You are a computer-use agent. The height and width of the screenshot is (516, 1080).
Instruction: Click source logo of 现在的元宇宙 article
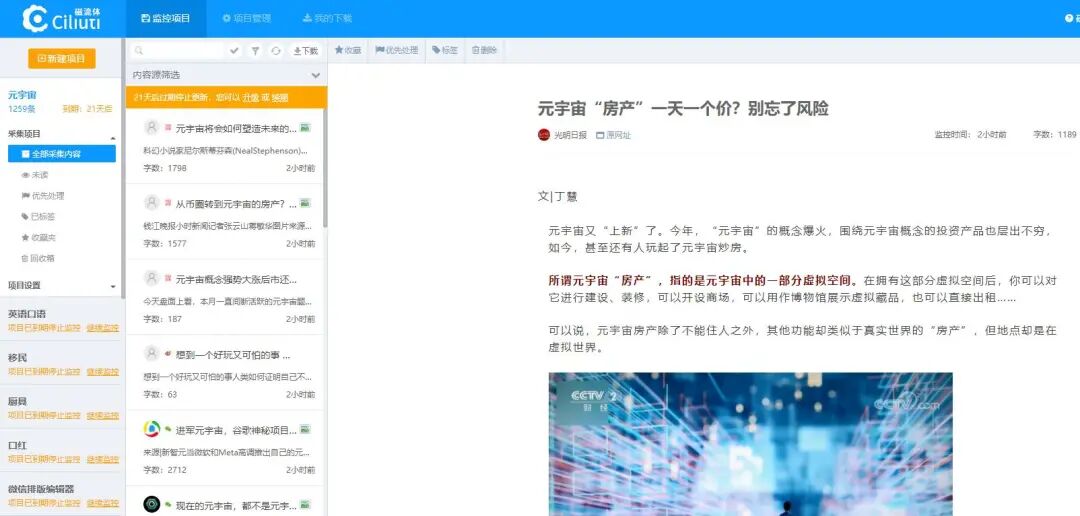(x=152, y=504)
